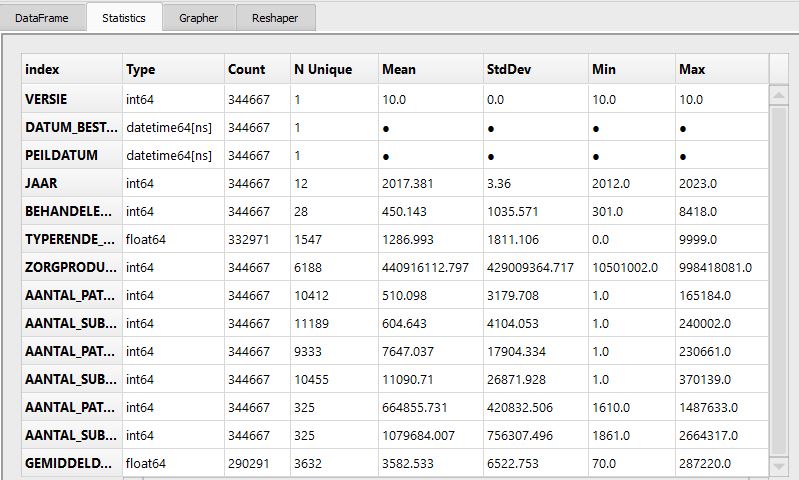Viewport: 799px width, 480px height.
Task: Click the vertical scrollbar thumb
Action: (x=778, y=280)
